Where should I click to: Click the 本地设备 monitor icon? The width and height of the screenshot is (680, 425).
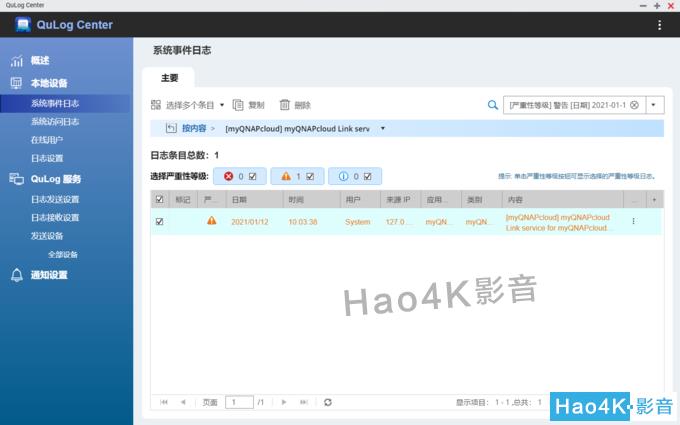pos(16,83)
